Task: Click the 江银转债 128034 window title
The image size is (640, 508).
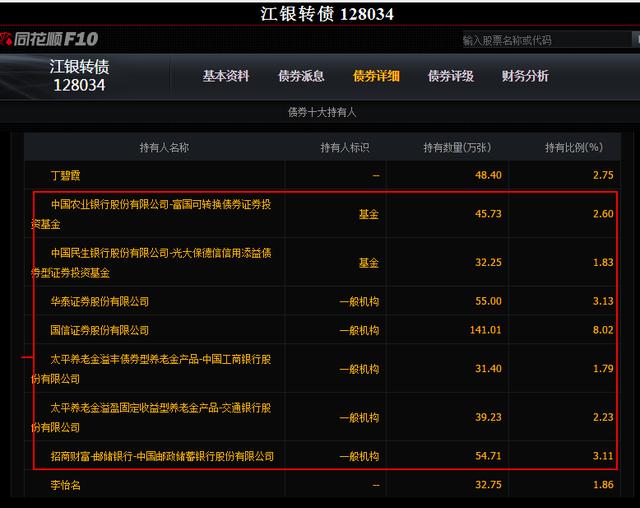Action: [327, 14]
